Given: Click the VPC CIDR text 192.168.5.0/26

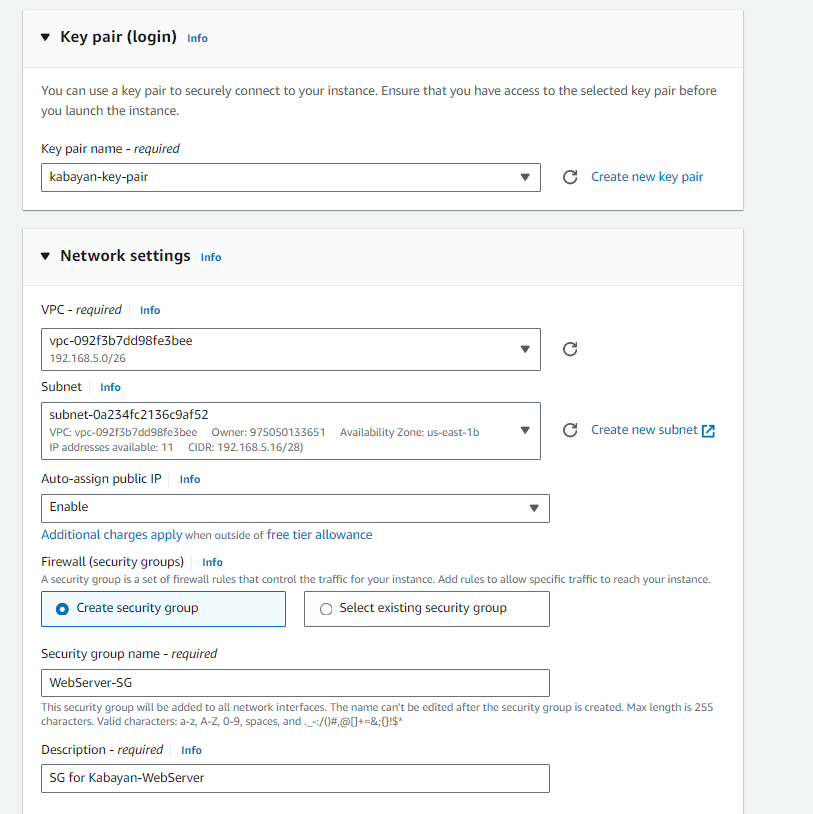Looking at the screenshot, I should 87,359.
